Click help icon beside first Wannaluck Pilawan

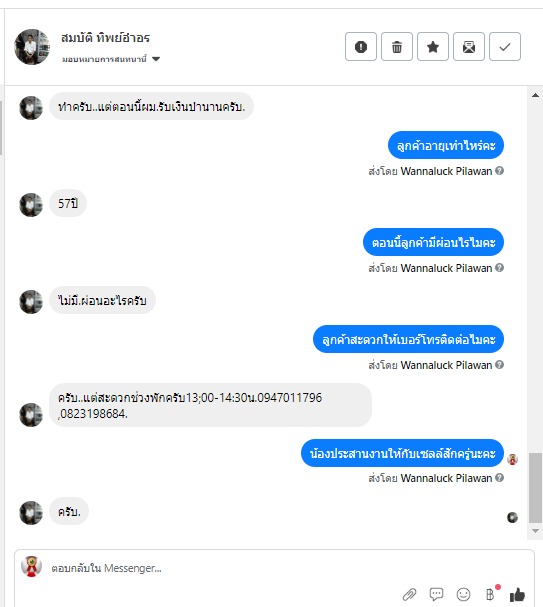(x=500, y=171)
